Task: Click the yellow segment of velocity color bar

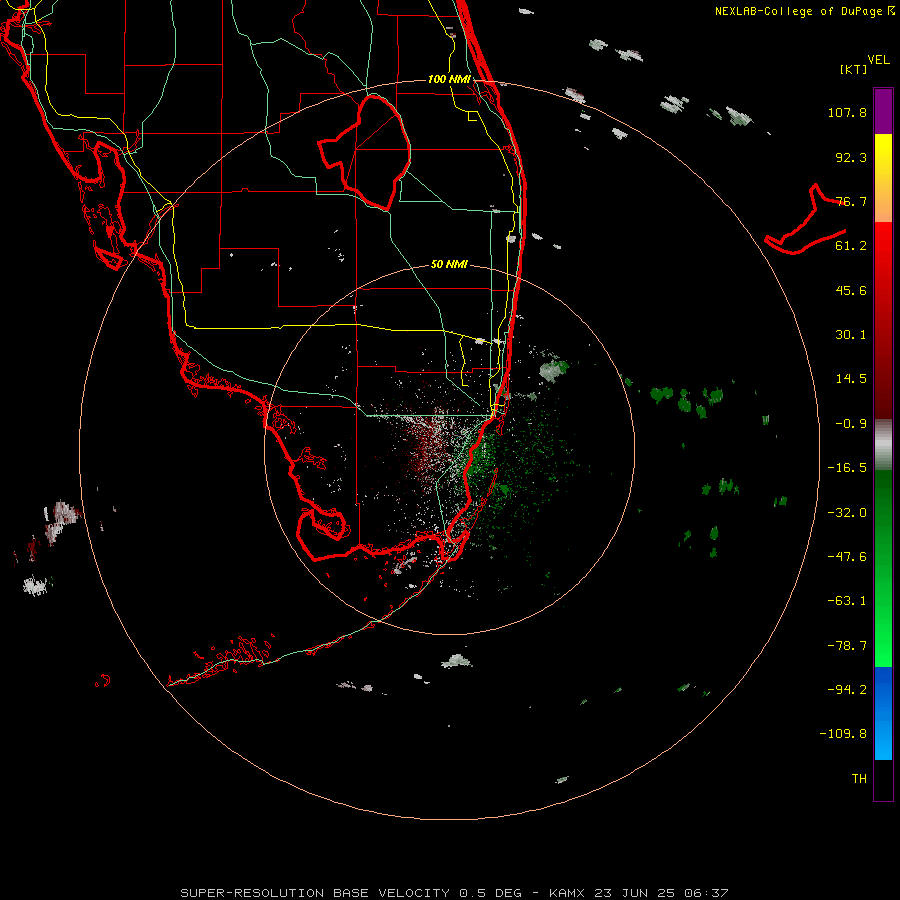Action: click(883, 156)
